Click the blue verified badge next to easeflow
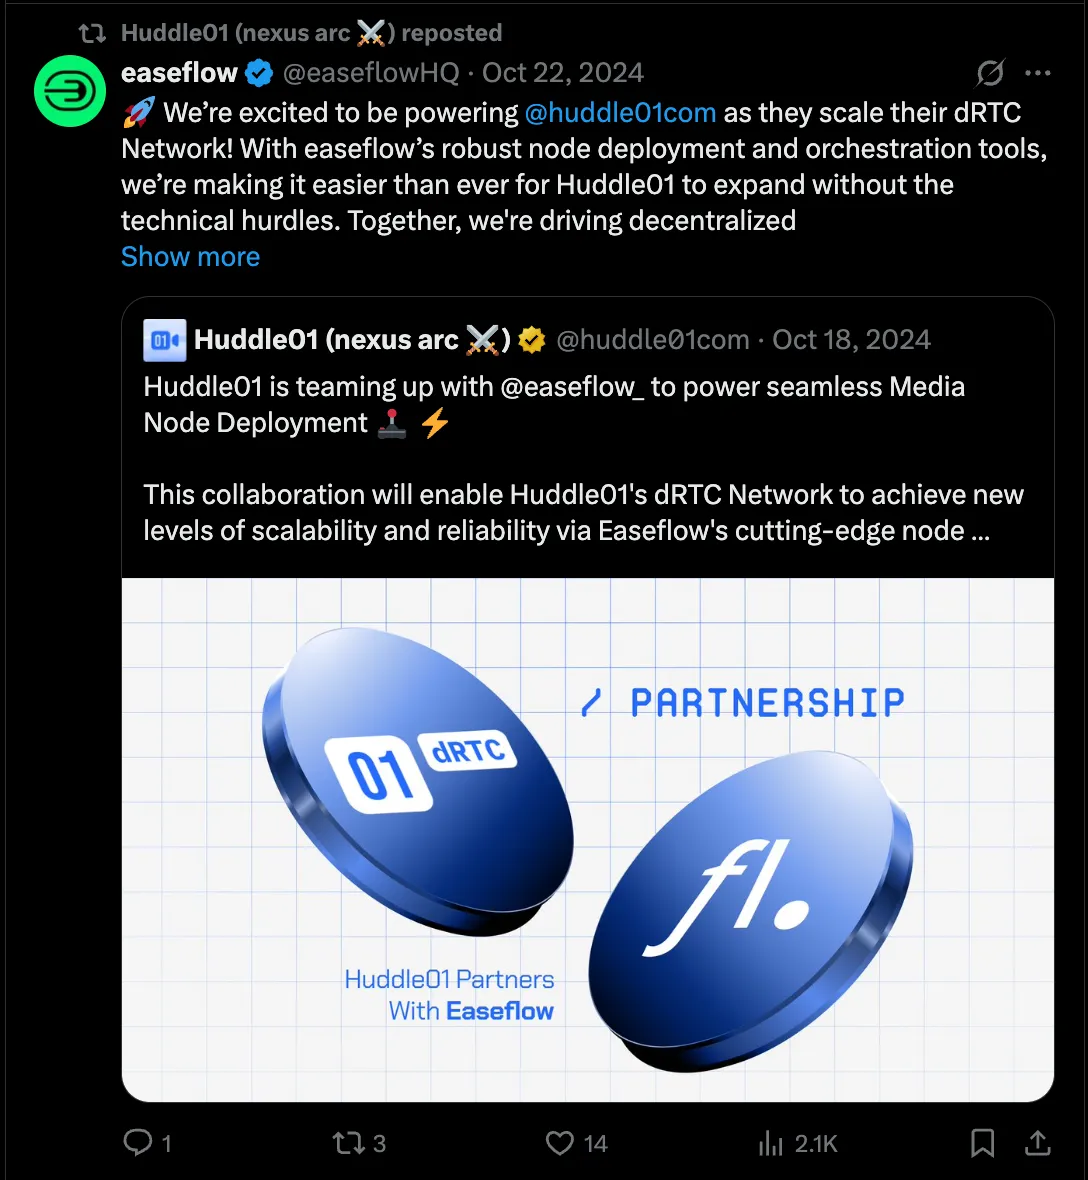Image resolution: width=1088 pixels, height=1180 pixels. click(260, 73)
